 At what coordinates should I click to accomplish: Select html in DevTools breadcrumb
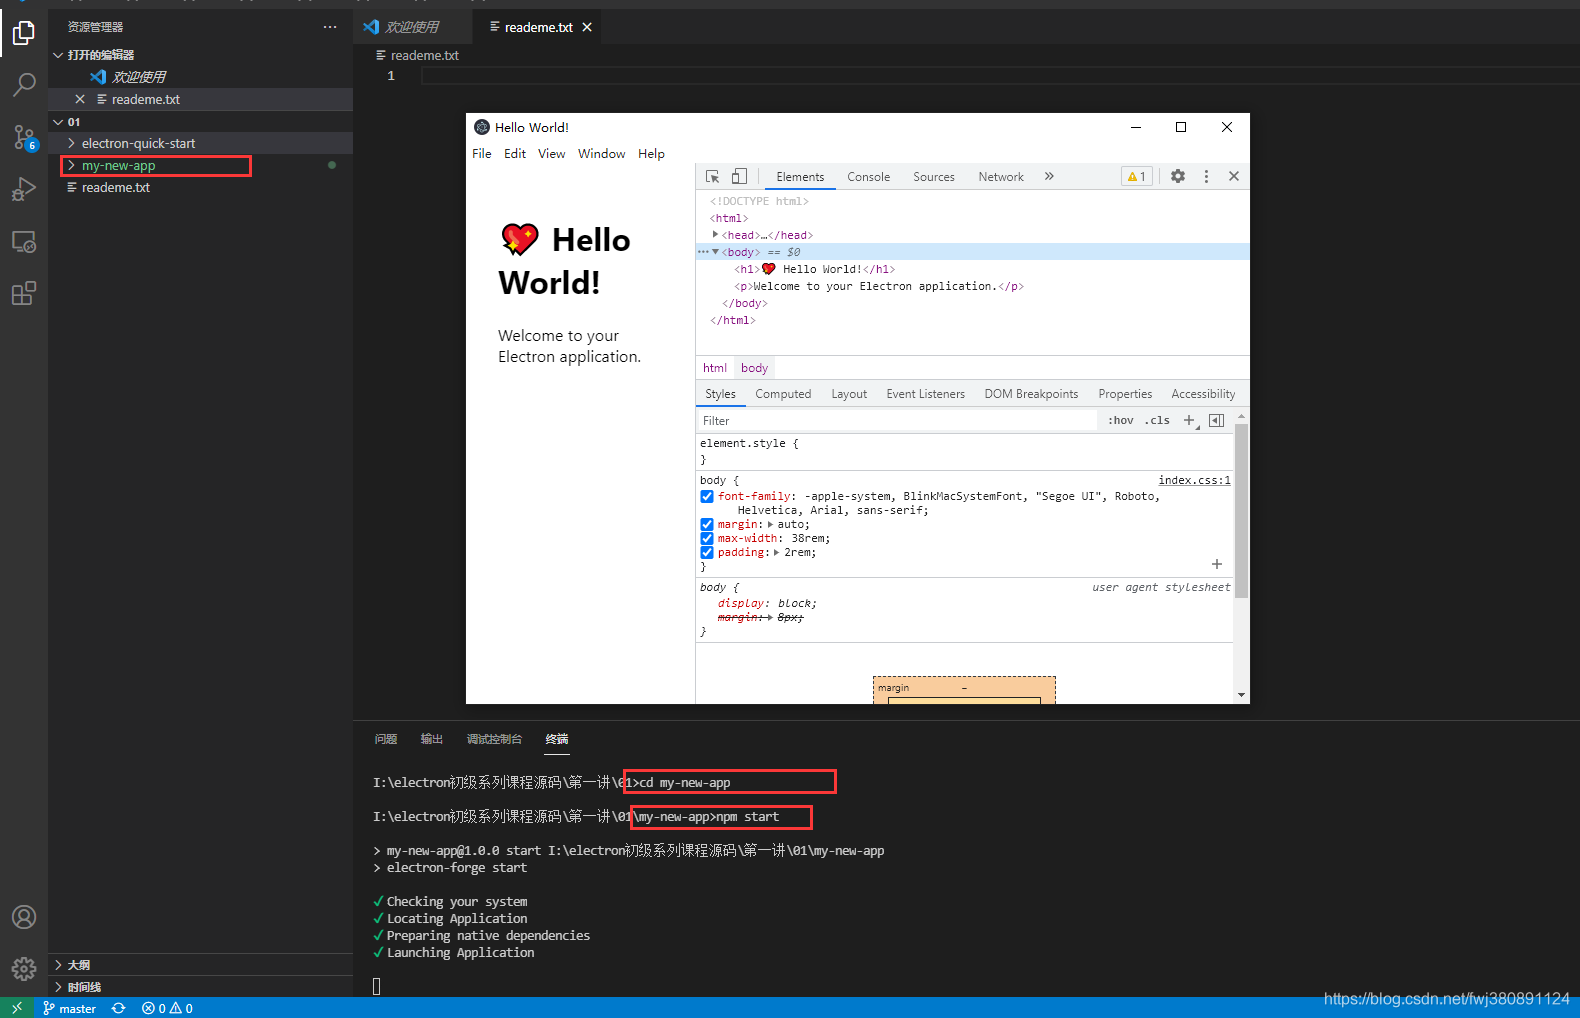click(715, 368)
